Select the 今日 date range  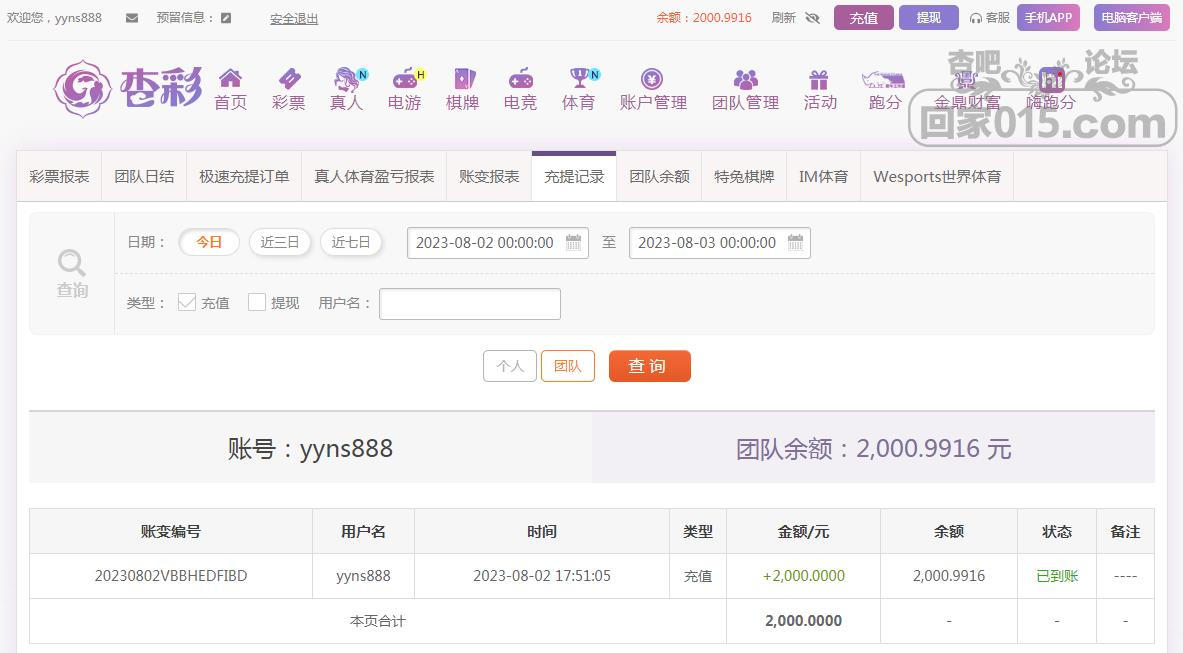click(x=209, y=242)
